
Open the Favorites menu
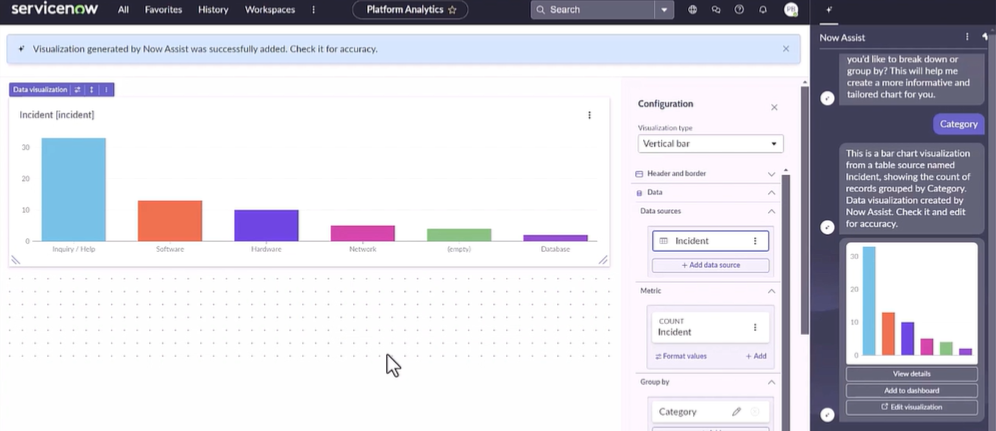coord(163,10)
